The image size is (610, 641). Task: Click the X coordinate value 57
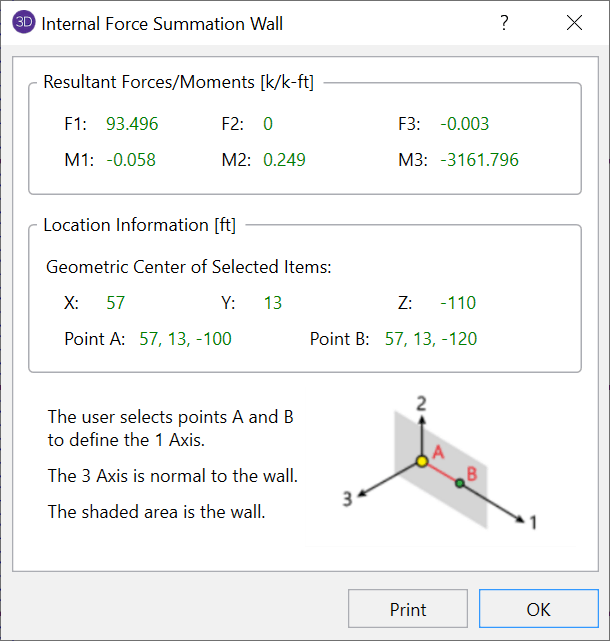(115, 303)
